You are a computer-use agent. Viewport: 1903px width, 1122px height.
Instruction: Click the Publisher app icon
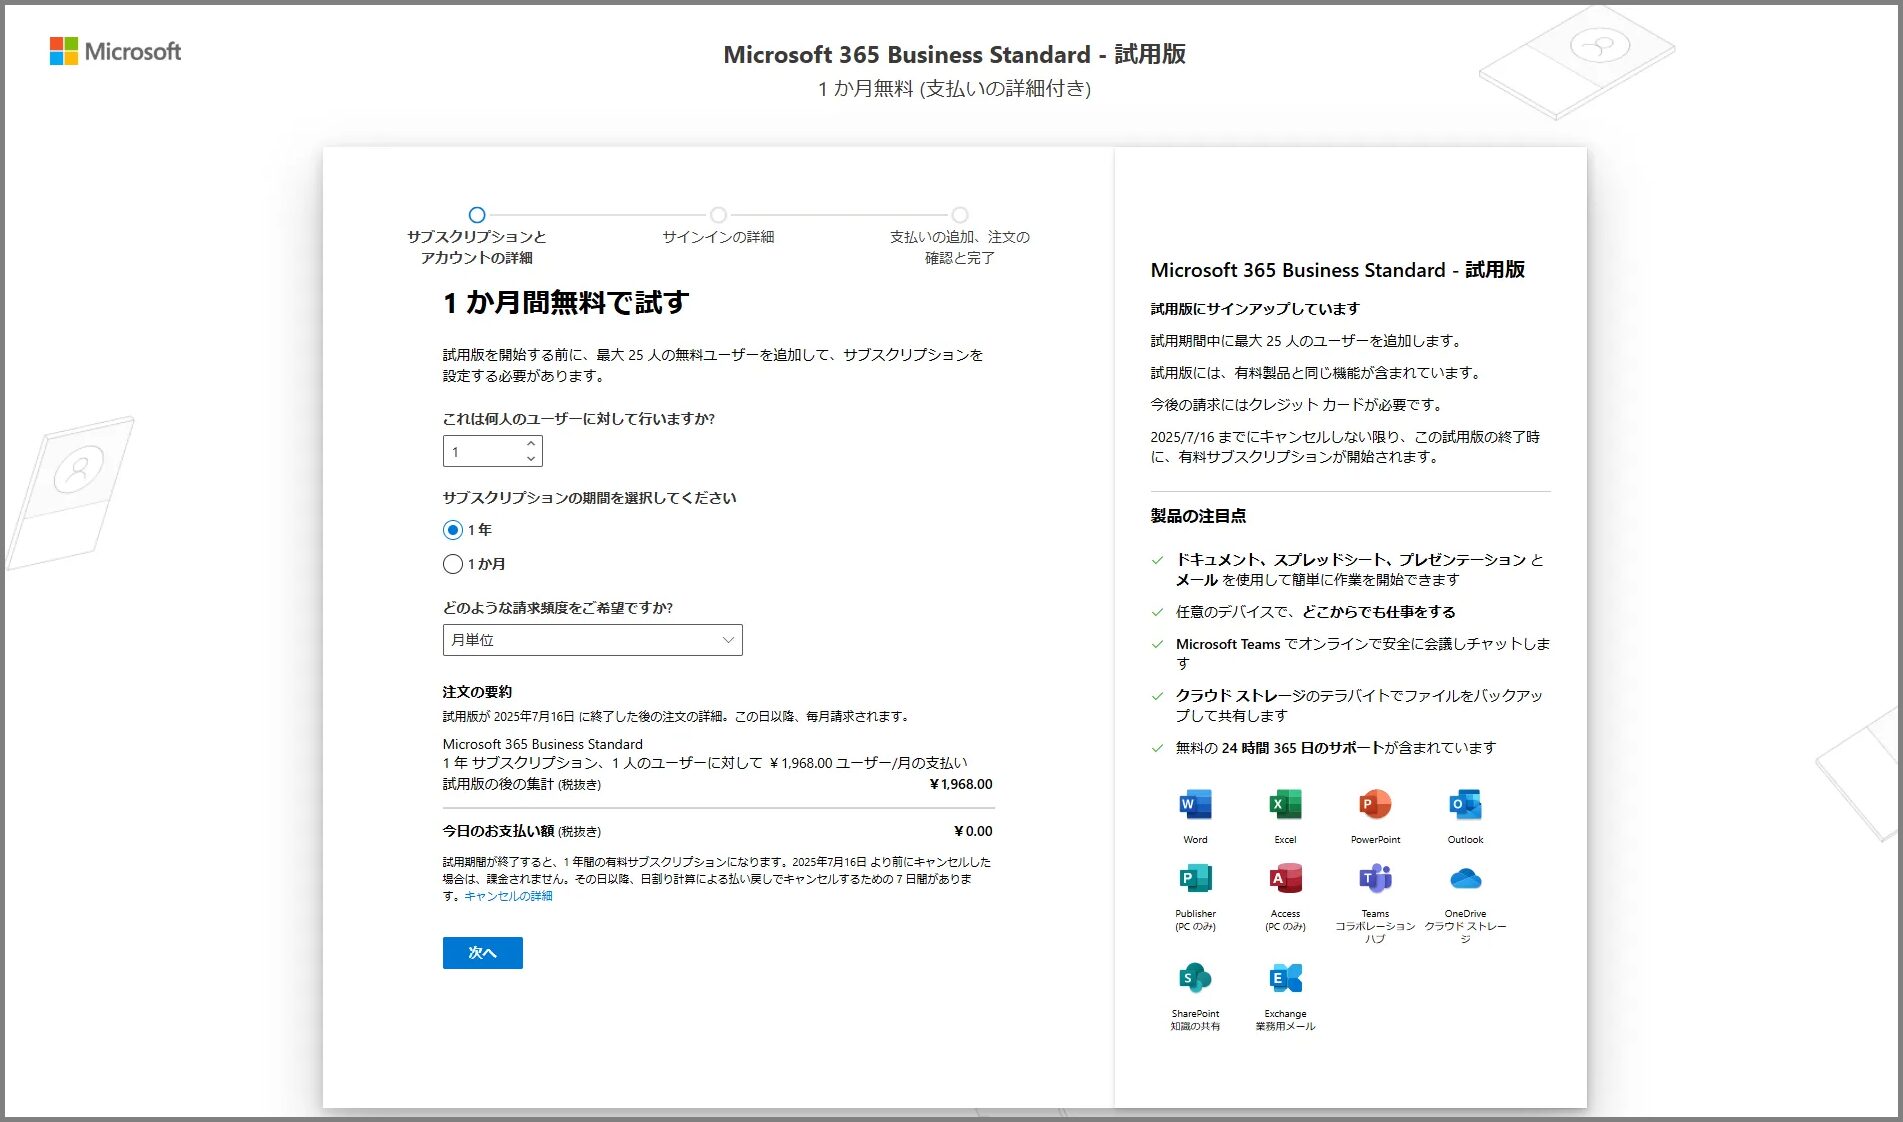coord(1195,878)
